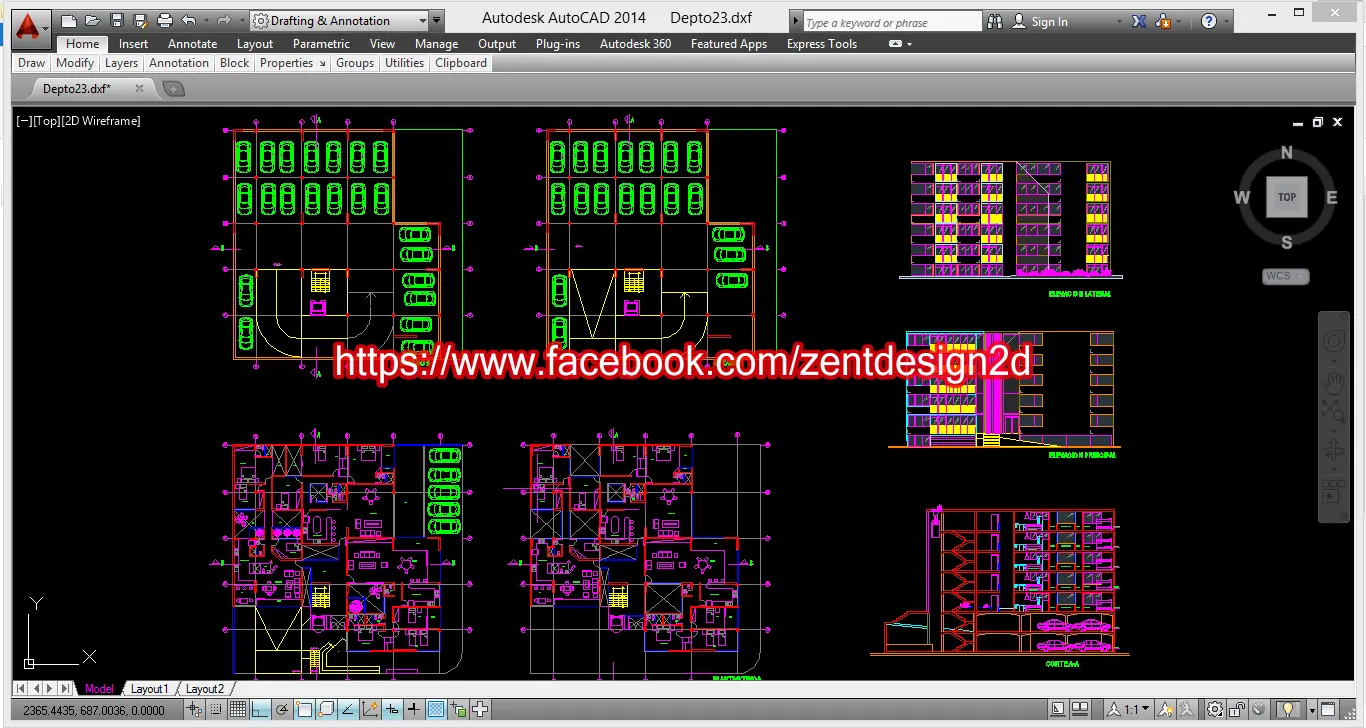
Task: Click the binoculars search icon
Action: (995, 21)
